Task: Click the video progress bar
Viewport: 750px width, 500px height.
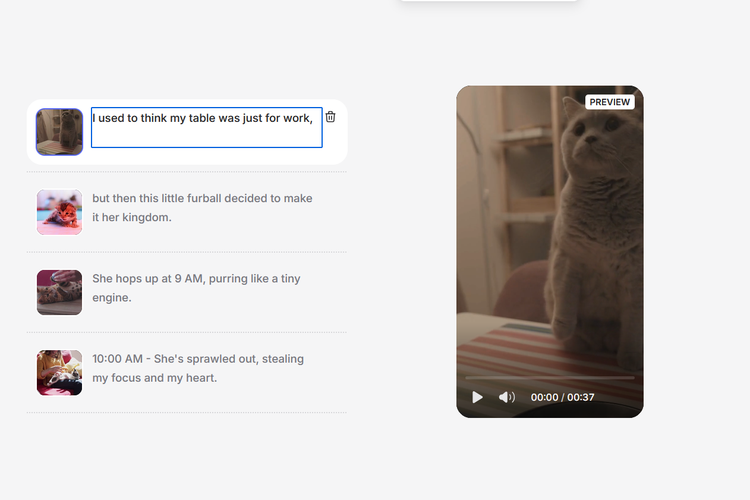Action: pyautogui.click(x=549, y=378)
